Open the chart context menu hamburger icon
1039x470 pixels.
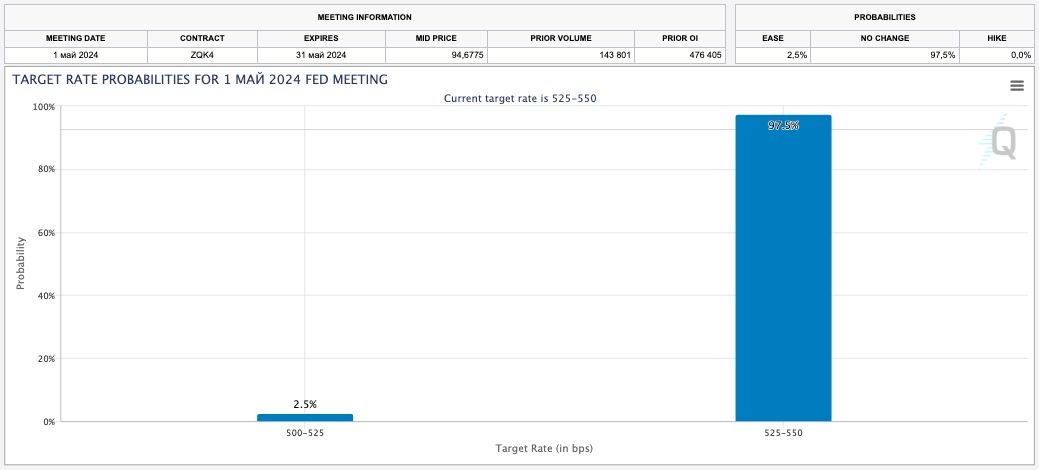point(1017,86)
